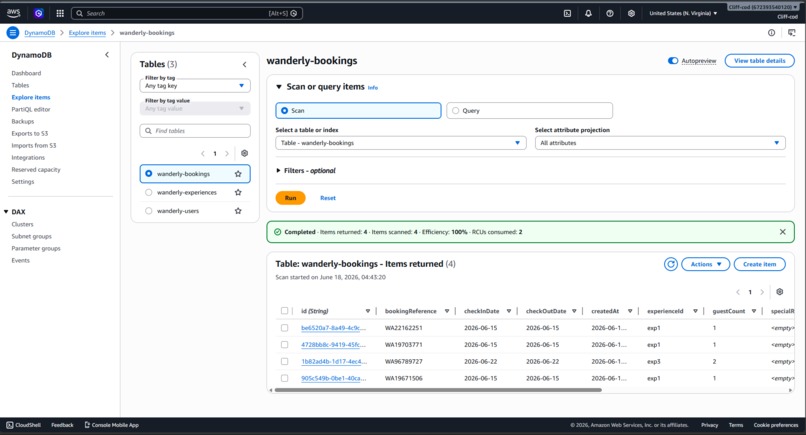Favorite the wanderly-bookings table star
The image size is (806, 435).
238,174
